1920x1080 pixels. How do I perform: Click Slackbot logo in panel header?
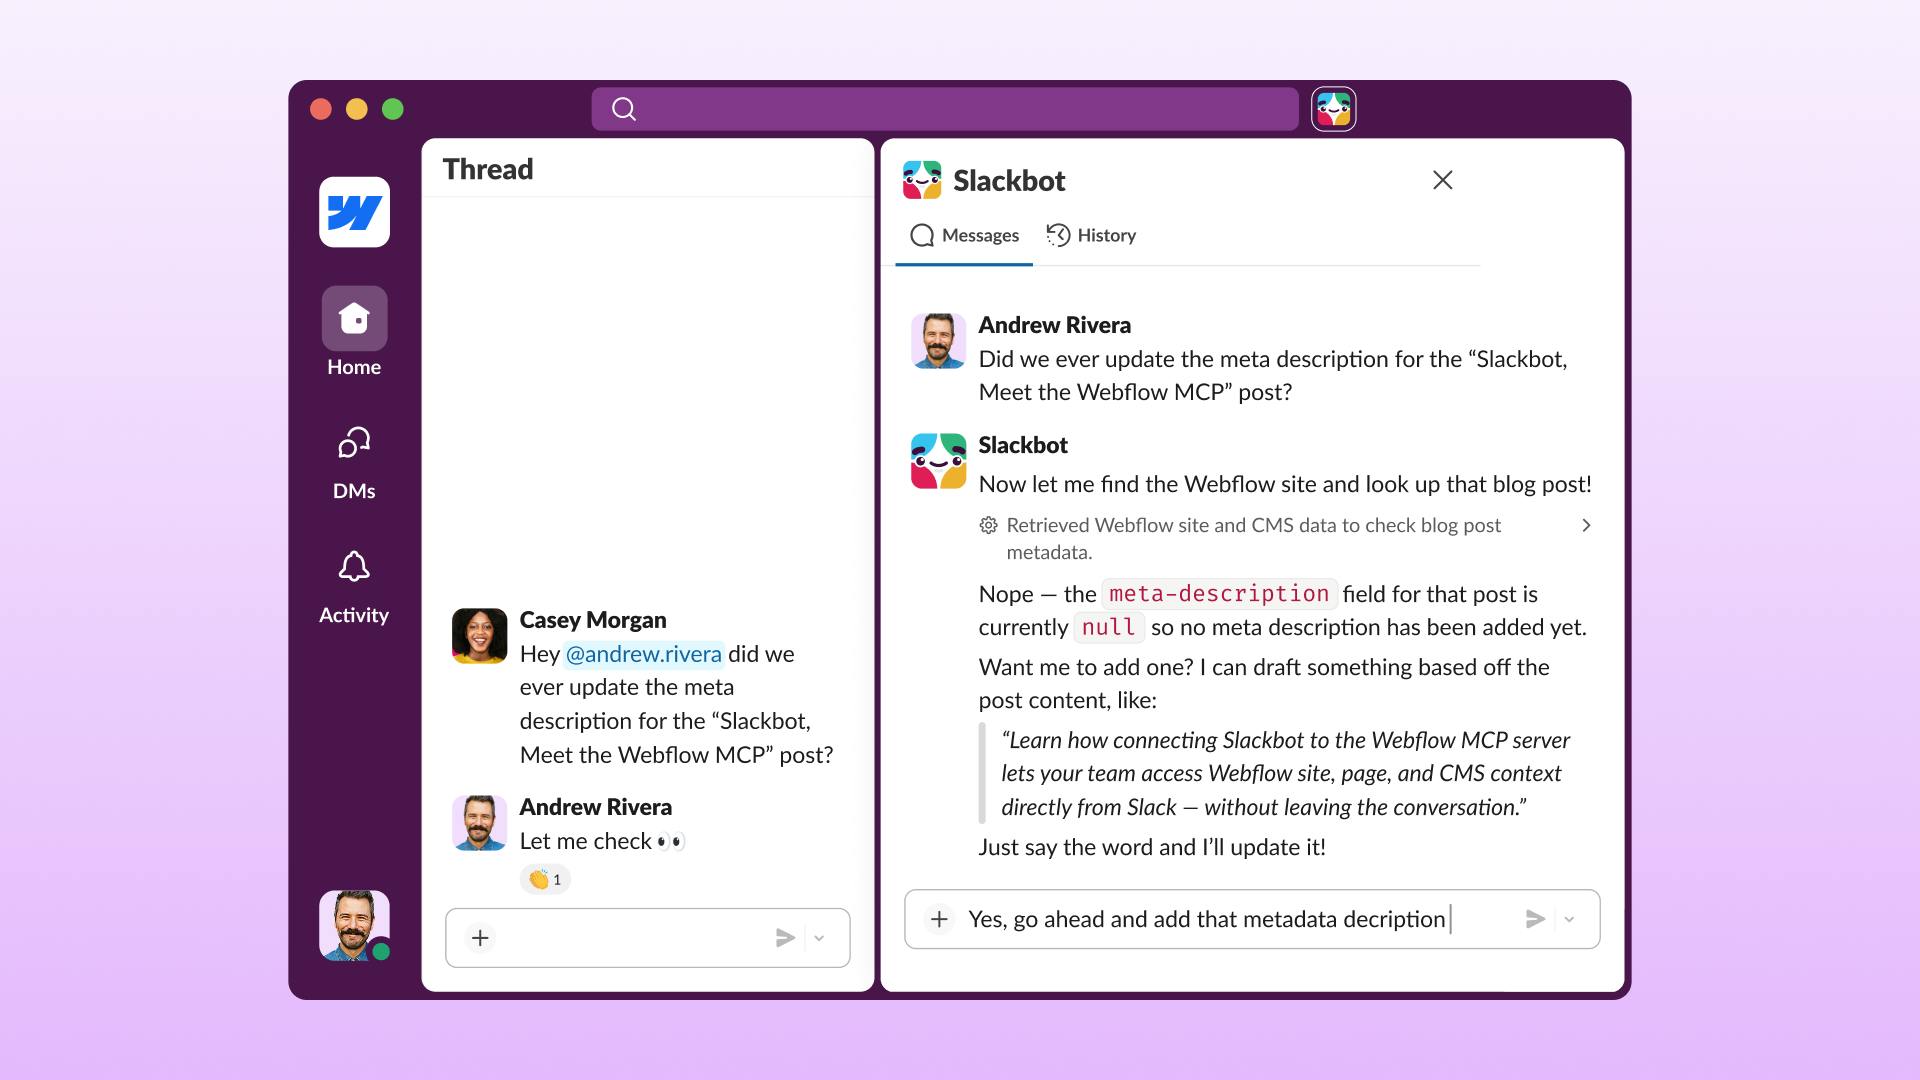(x=922, y=180)
